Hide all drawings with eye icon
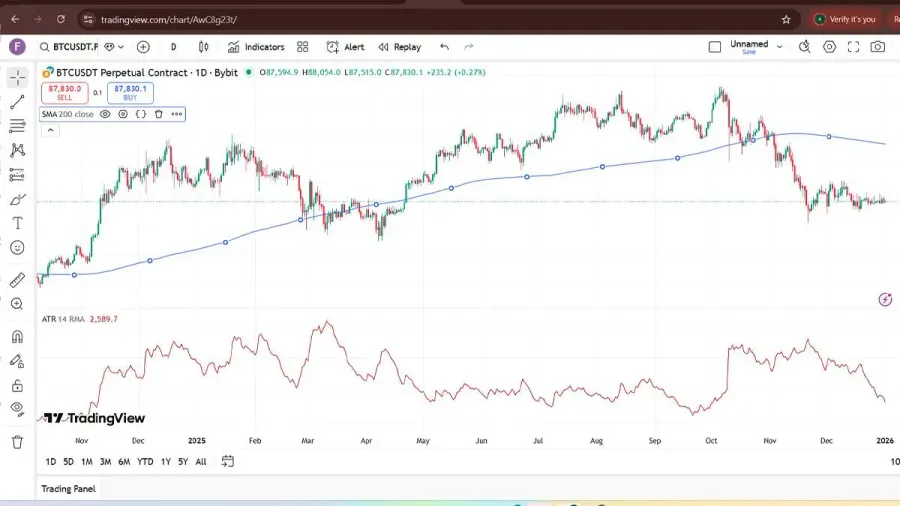 pos(18,409)
